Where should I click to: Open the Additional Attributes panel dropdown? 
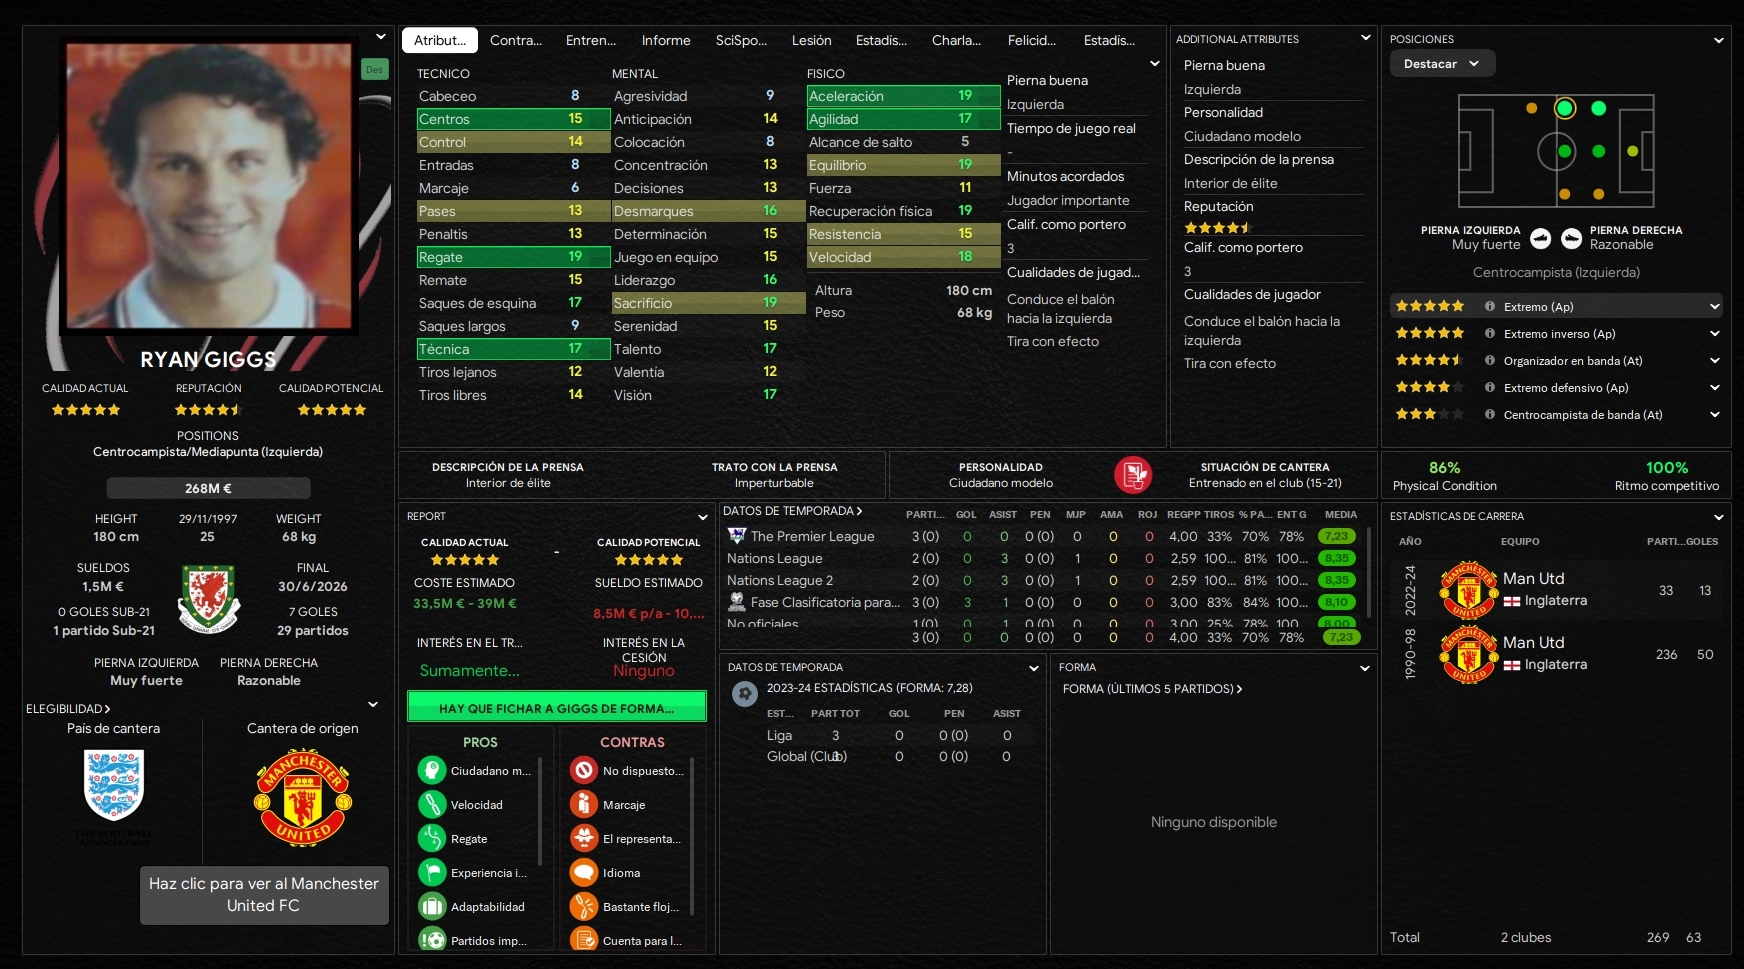1365,39
